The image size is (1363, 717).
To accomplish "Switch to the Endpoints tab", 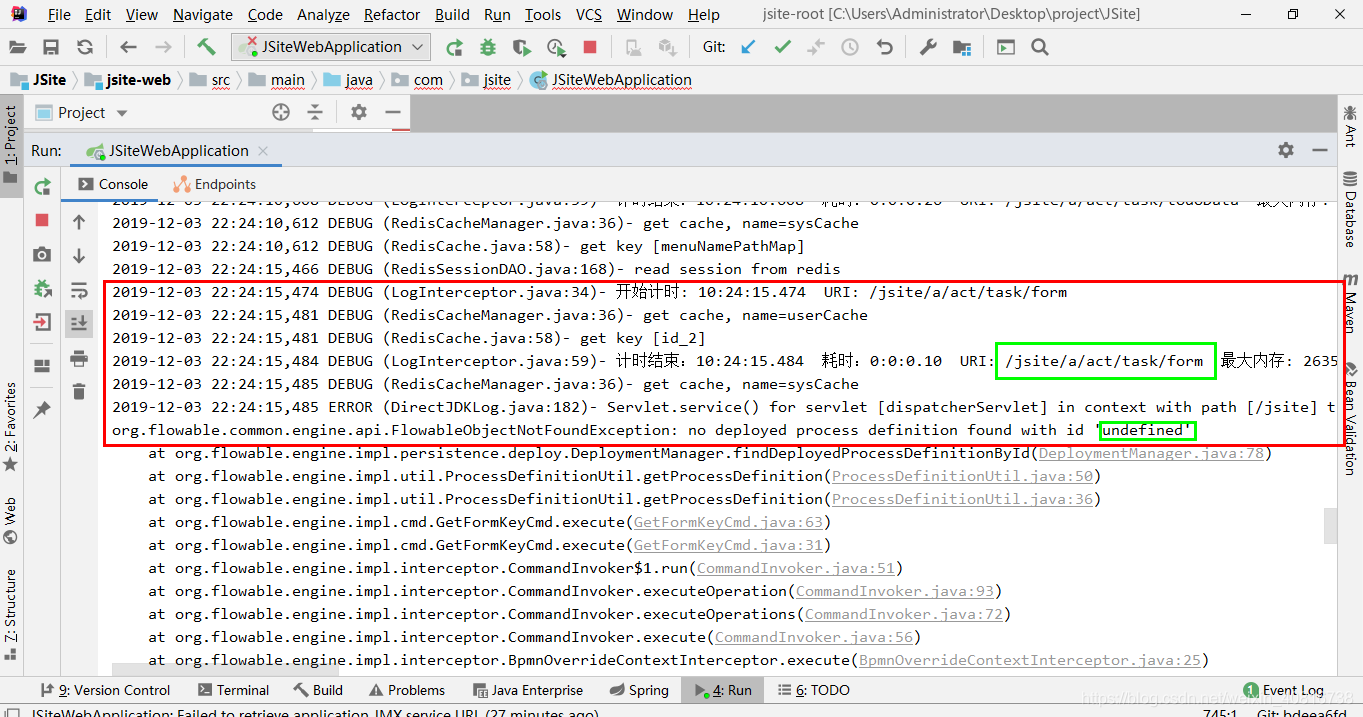I will click(x=214, y=184).
